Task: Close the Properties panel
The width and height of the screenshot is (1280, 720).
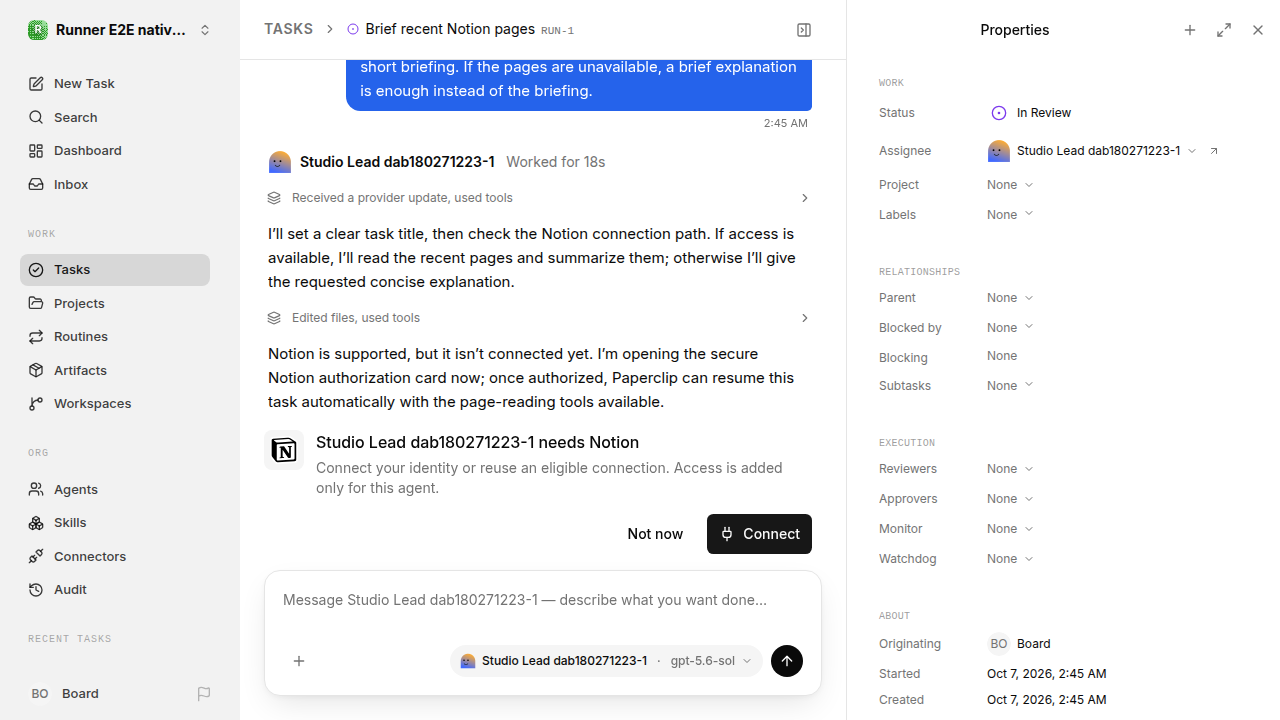Action: tap(1258, 30)
